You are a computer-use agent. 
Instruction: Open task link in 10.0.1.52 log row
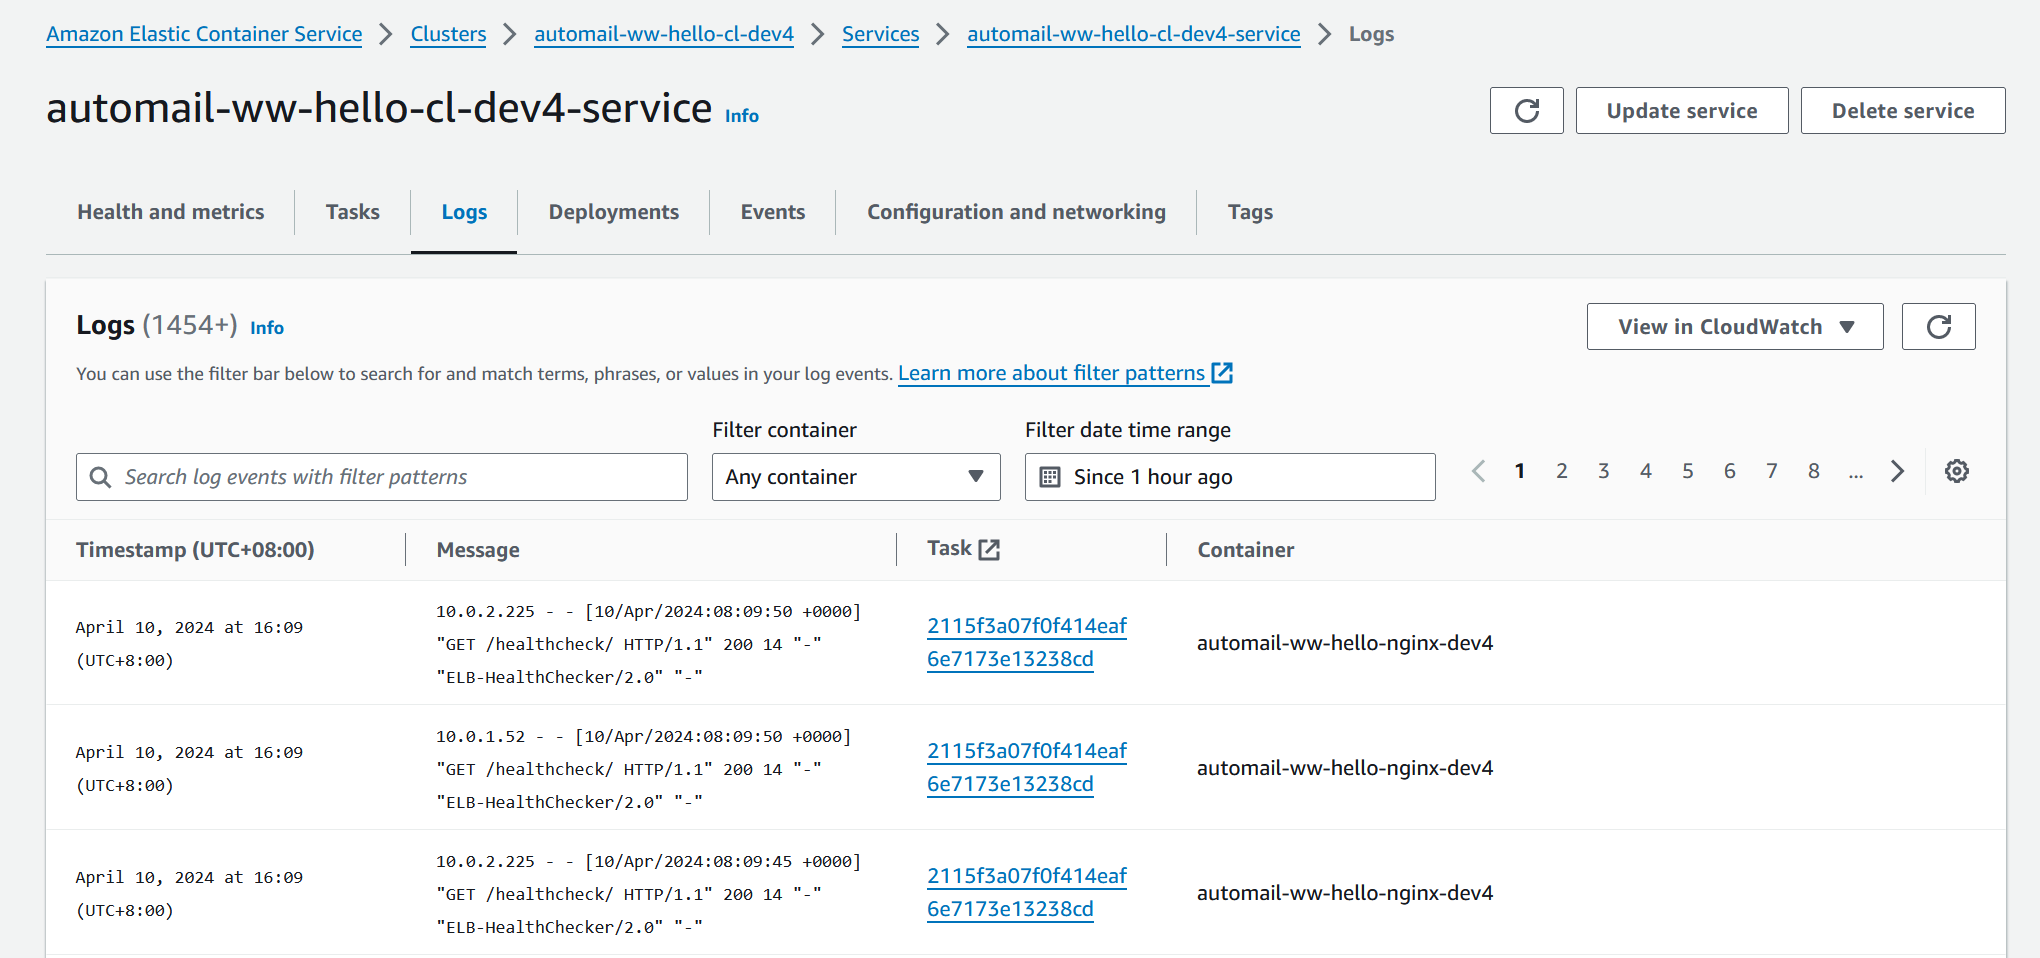pyautogui.click(x=1027, y=767)
